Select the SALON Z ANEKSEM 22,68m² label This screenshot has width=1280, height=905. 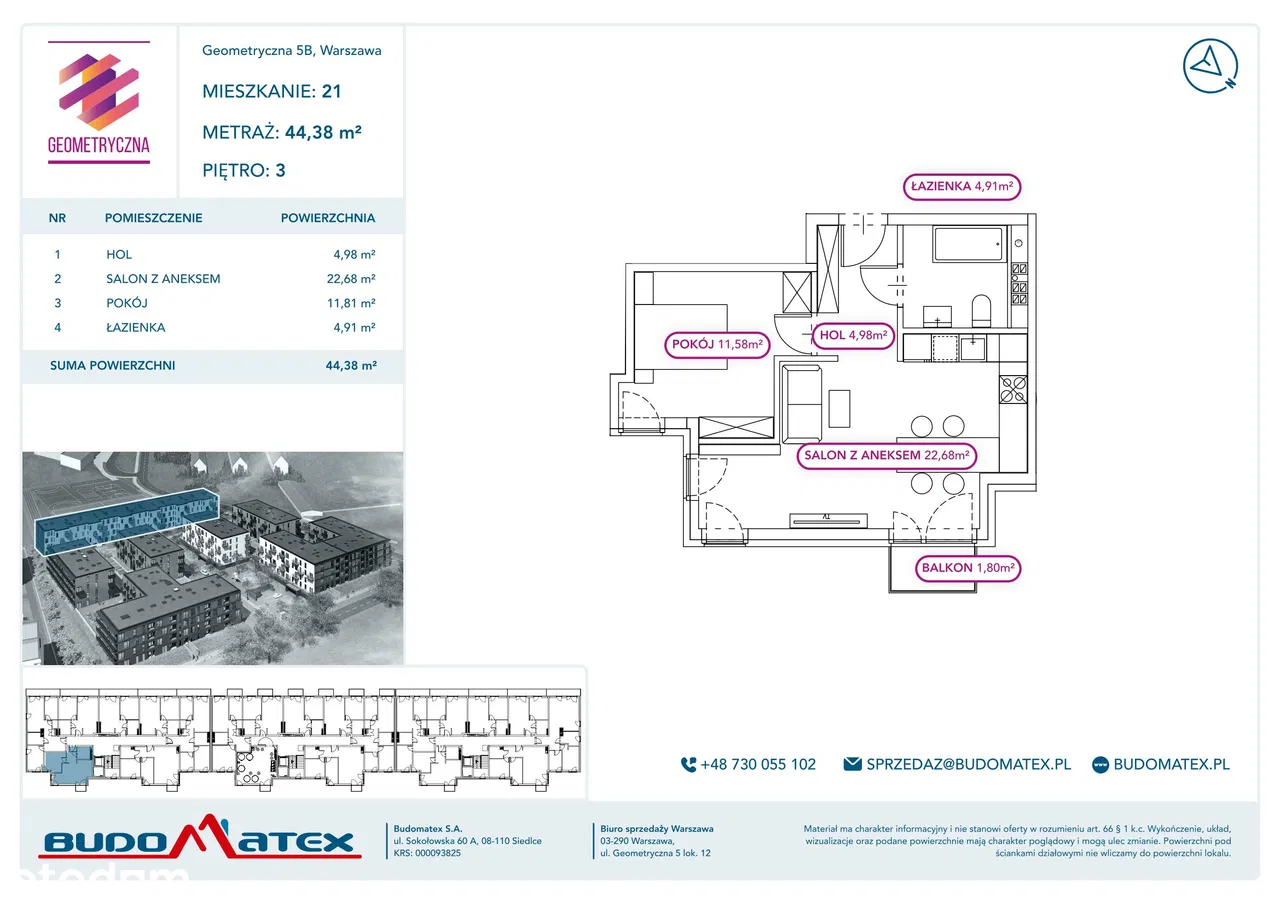(886, 456)
